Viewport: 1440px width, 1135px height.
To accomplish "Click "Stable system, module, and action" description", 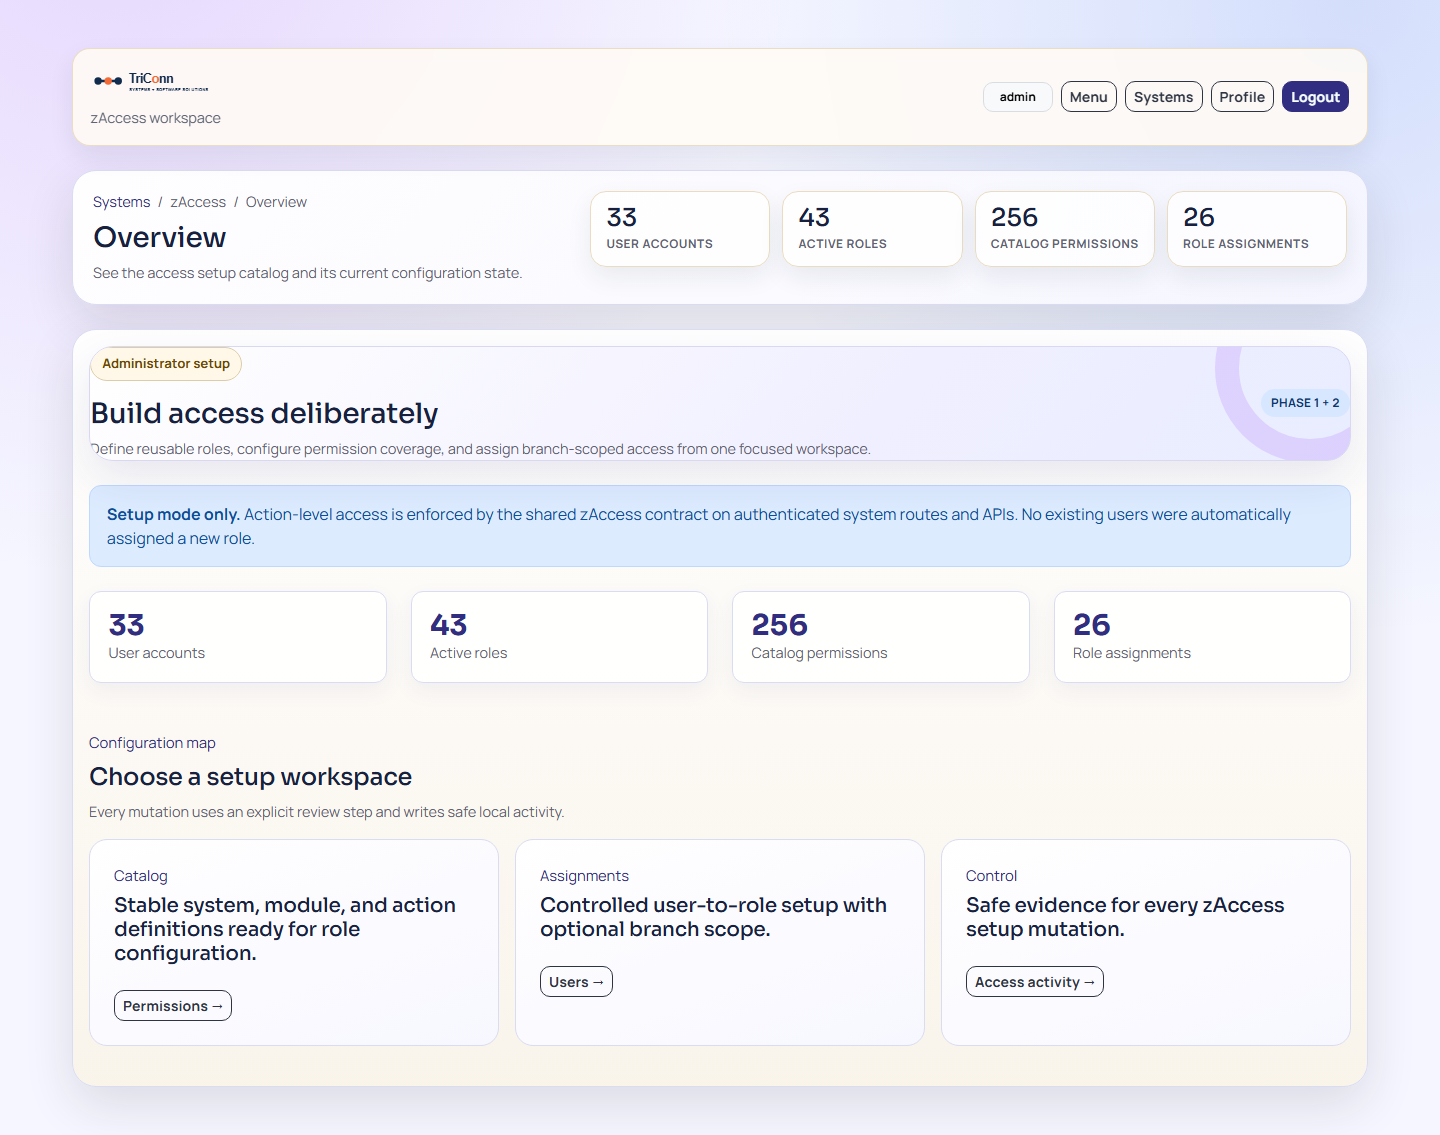I will (285, 929).
